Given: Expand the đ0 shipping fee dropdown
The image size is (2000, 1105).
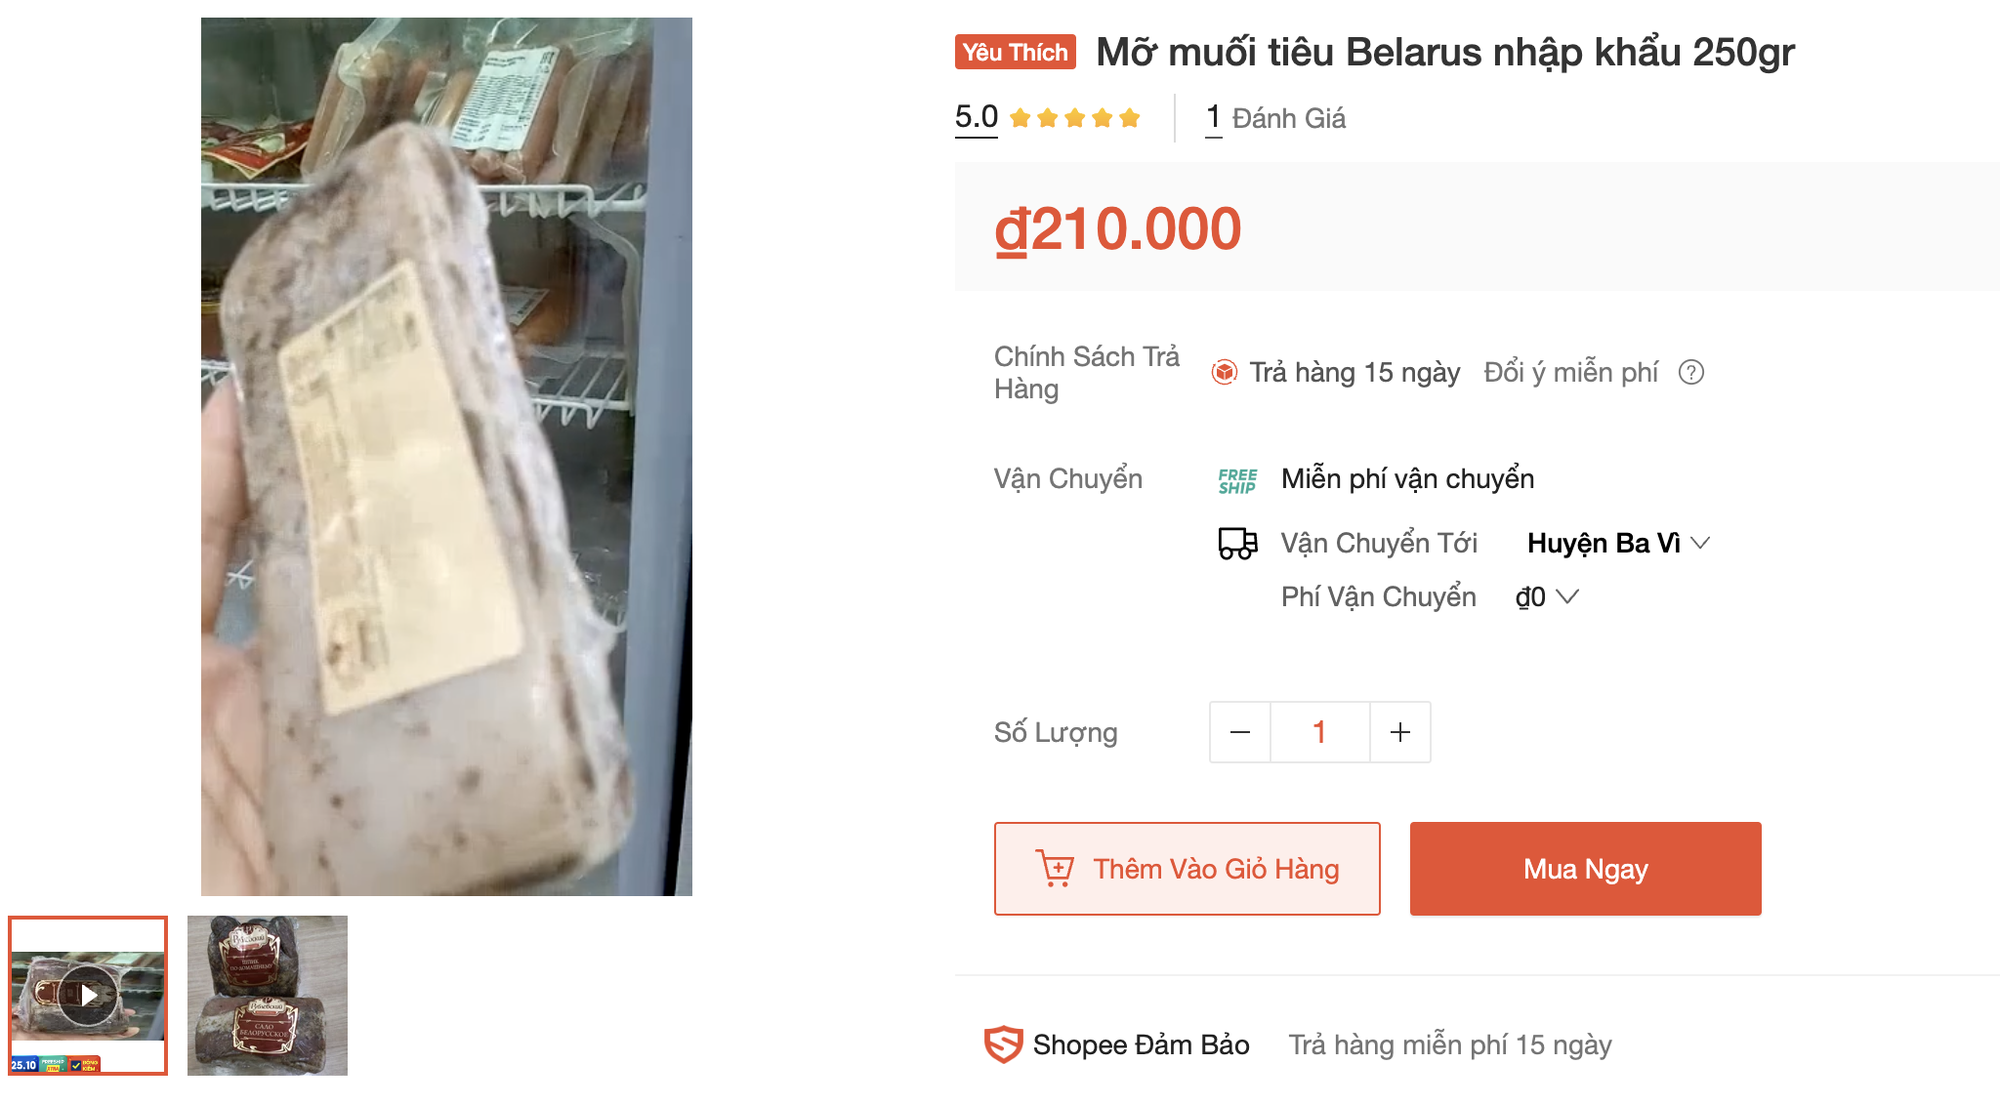Looking at the screenshot, I should coord(1545,597).
